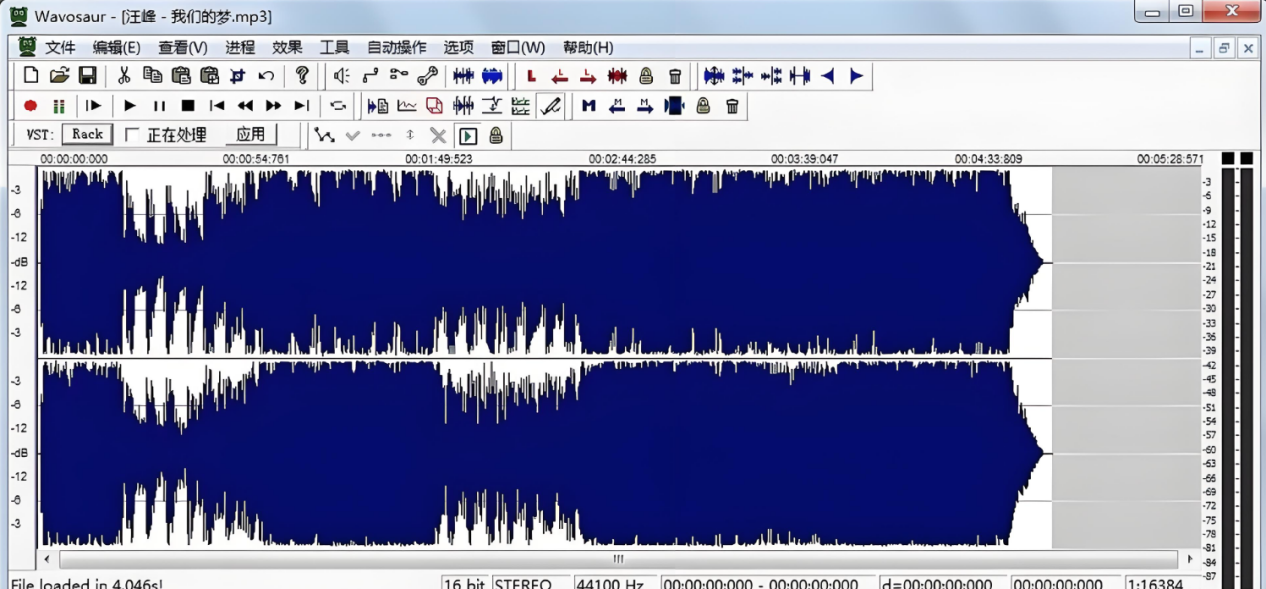Screen dimensions: 1266x589
Task: Cut the selection with the scissors icon
Action: (124, 76)
